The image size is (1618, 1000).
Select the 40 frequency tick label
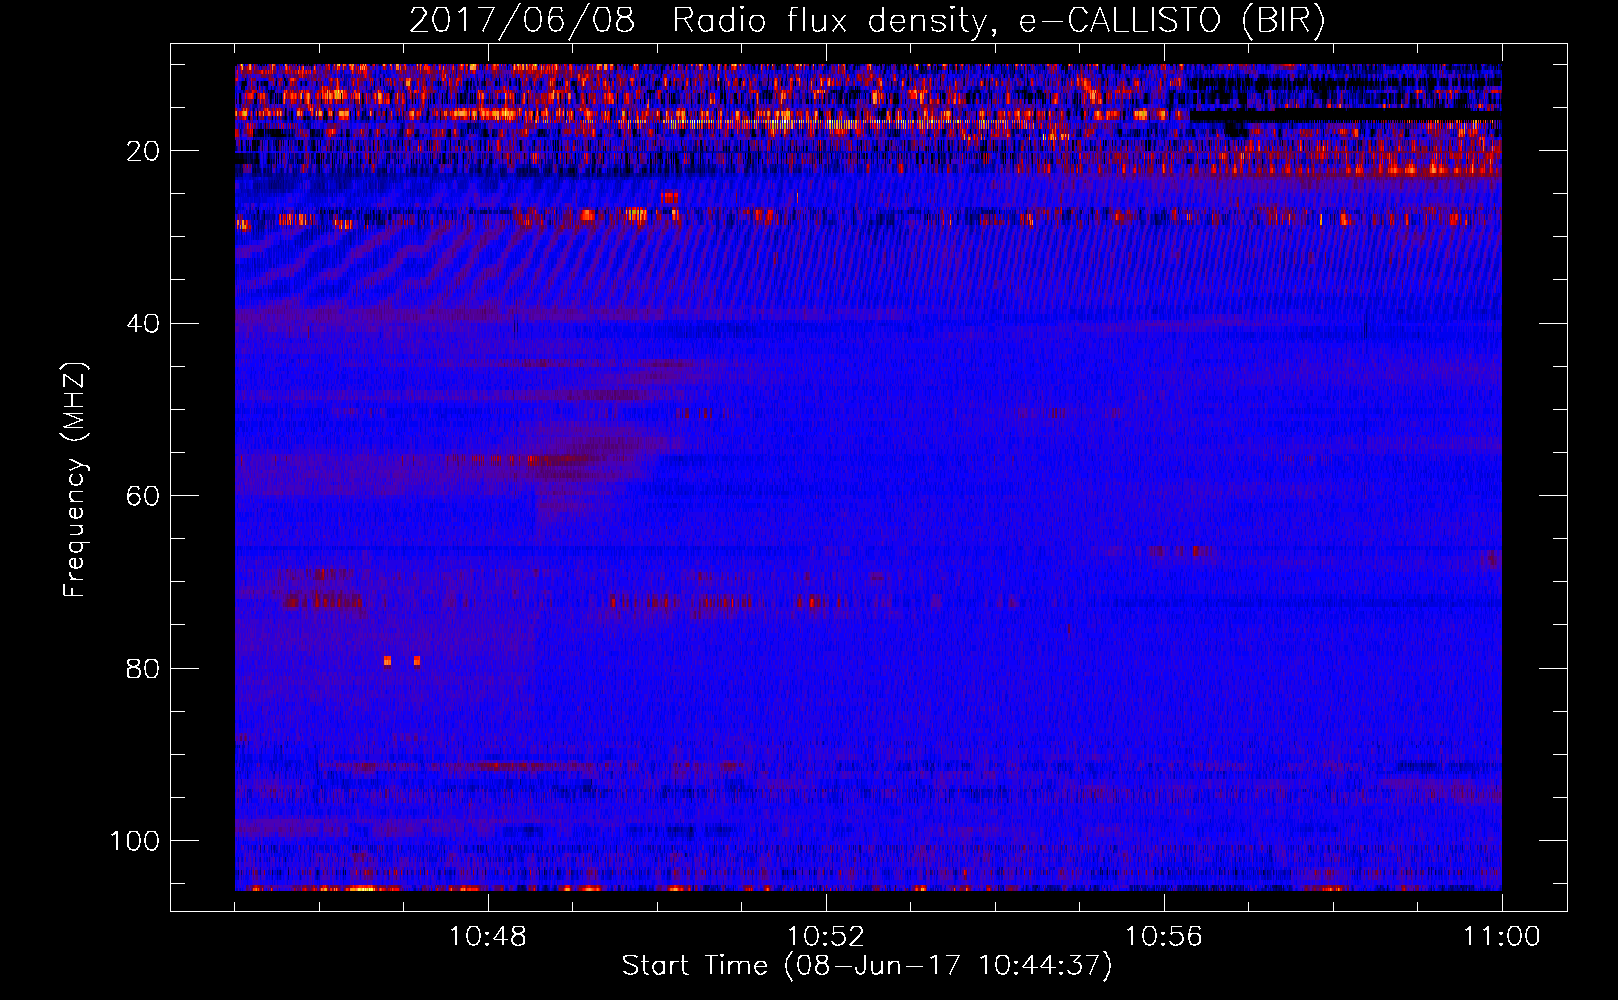point(143,324)
